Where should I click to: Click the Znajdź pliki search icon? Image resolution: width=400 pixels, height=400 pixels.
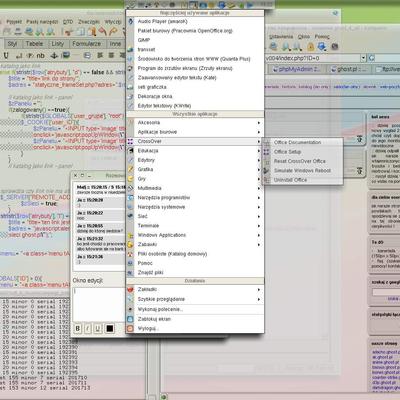130,272
